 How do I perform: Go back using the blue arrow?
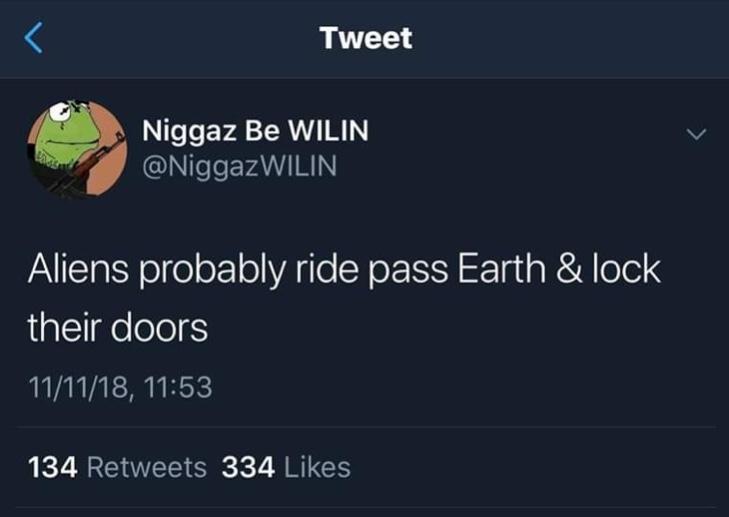point(33,38)
